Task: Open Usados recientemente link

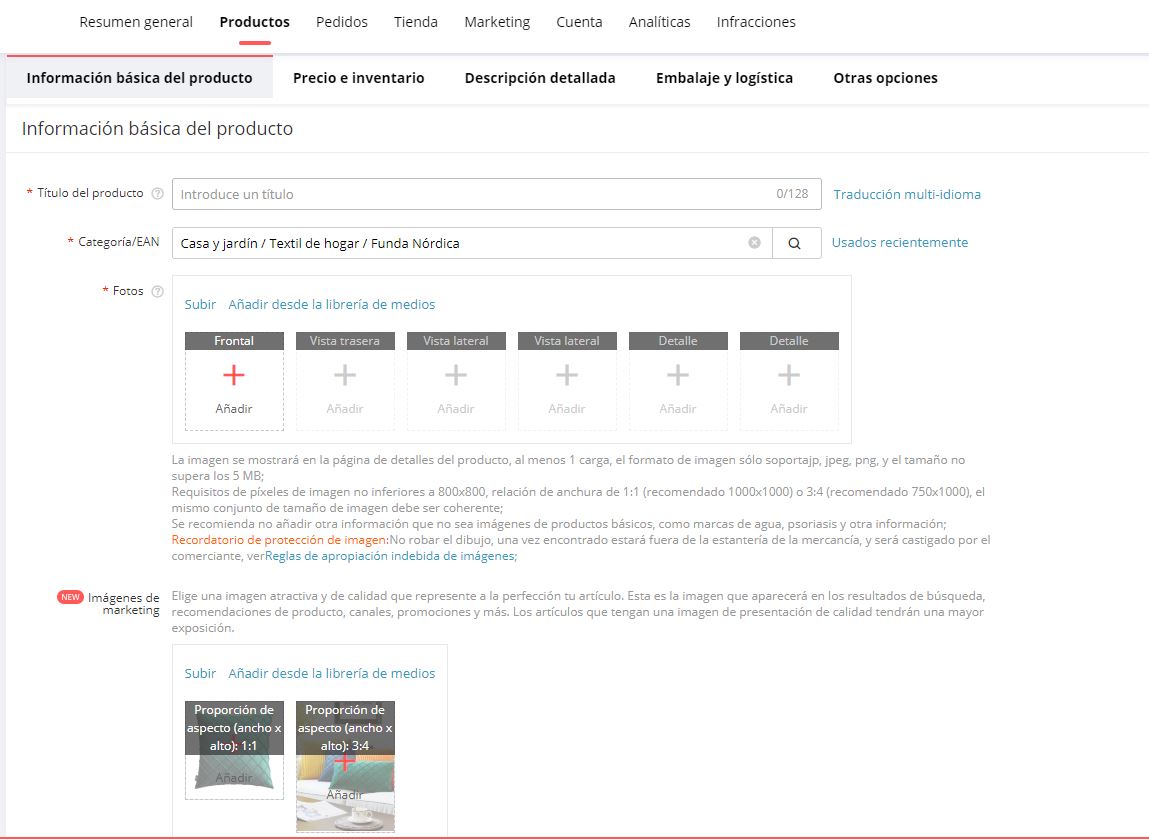Action: pyautogui.click(x=900, y=243)
